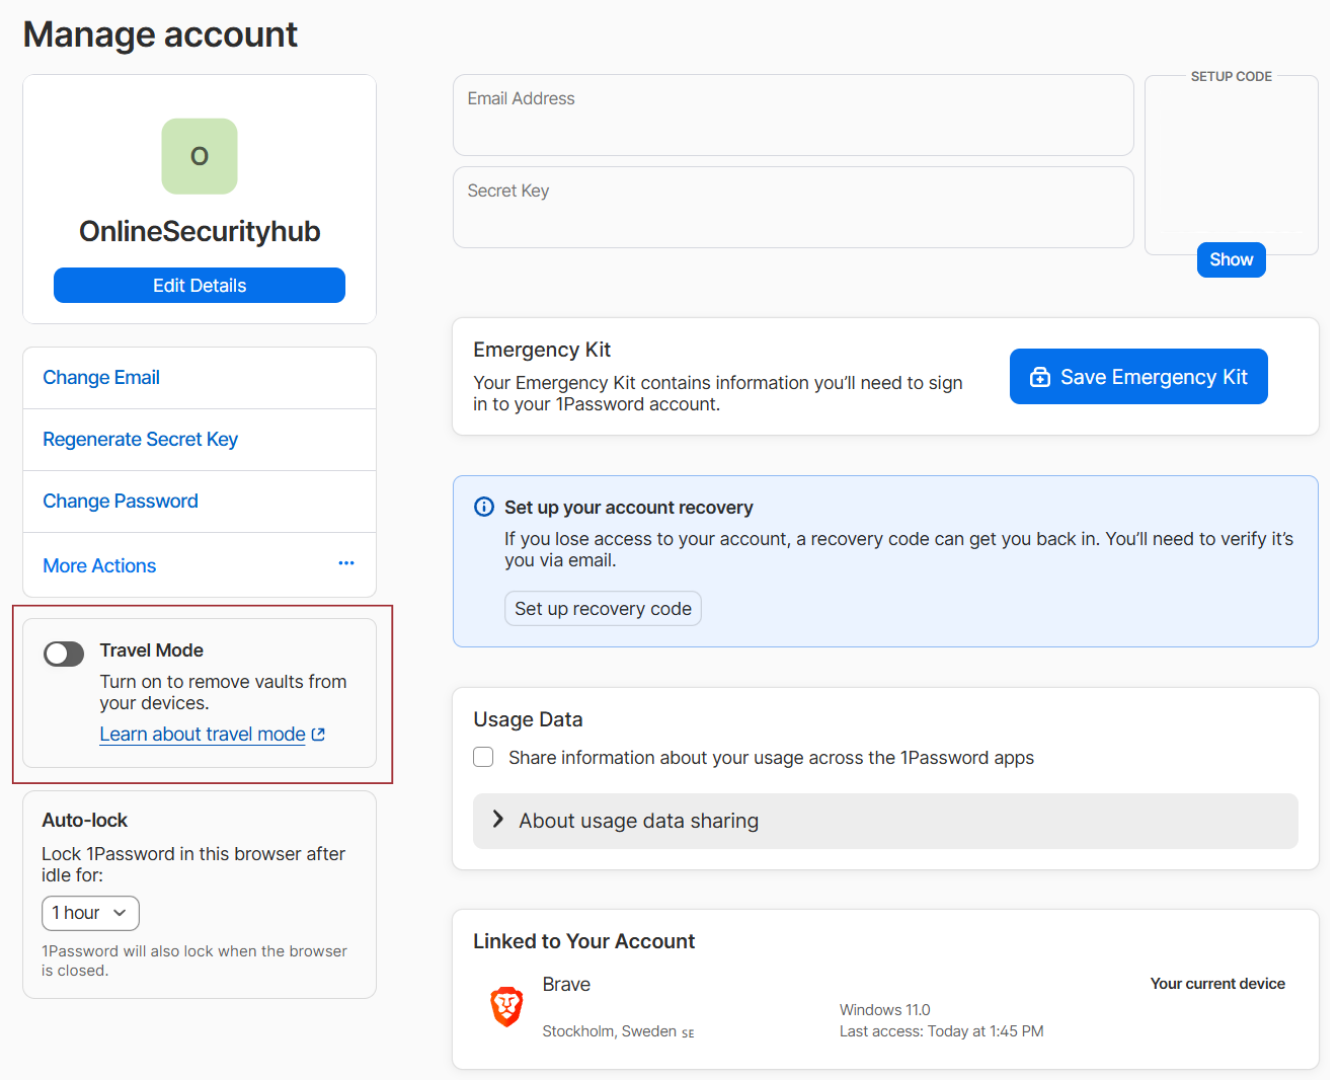The height and width of the screenshot is (1080, 1330).
Task: Click the Secret Key field
Action: pyautogui.click(x=792, y=208)
